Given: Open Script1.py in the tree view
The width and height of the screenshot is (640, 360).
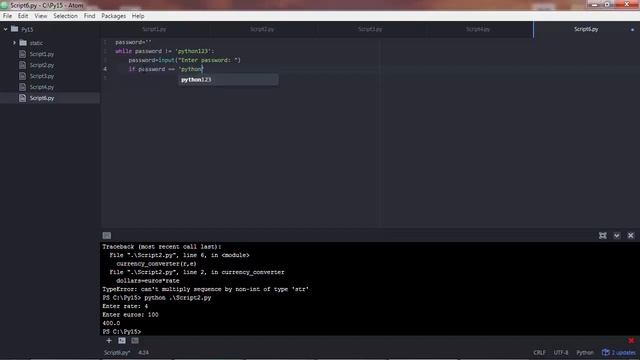Looking at the screenshot, I should [x=42, y=54].
